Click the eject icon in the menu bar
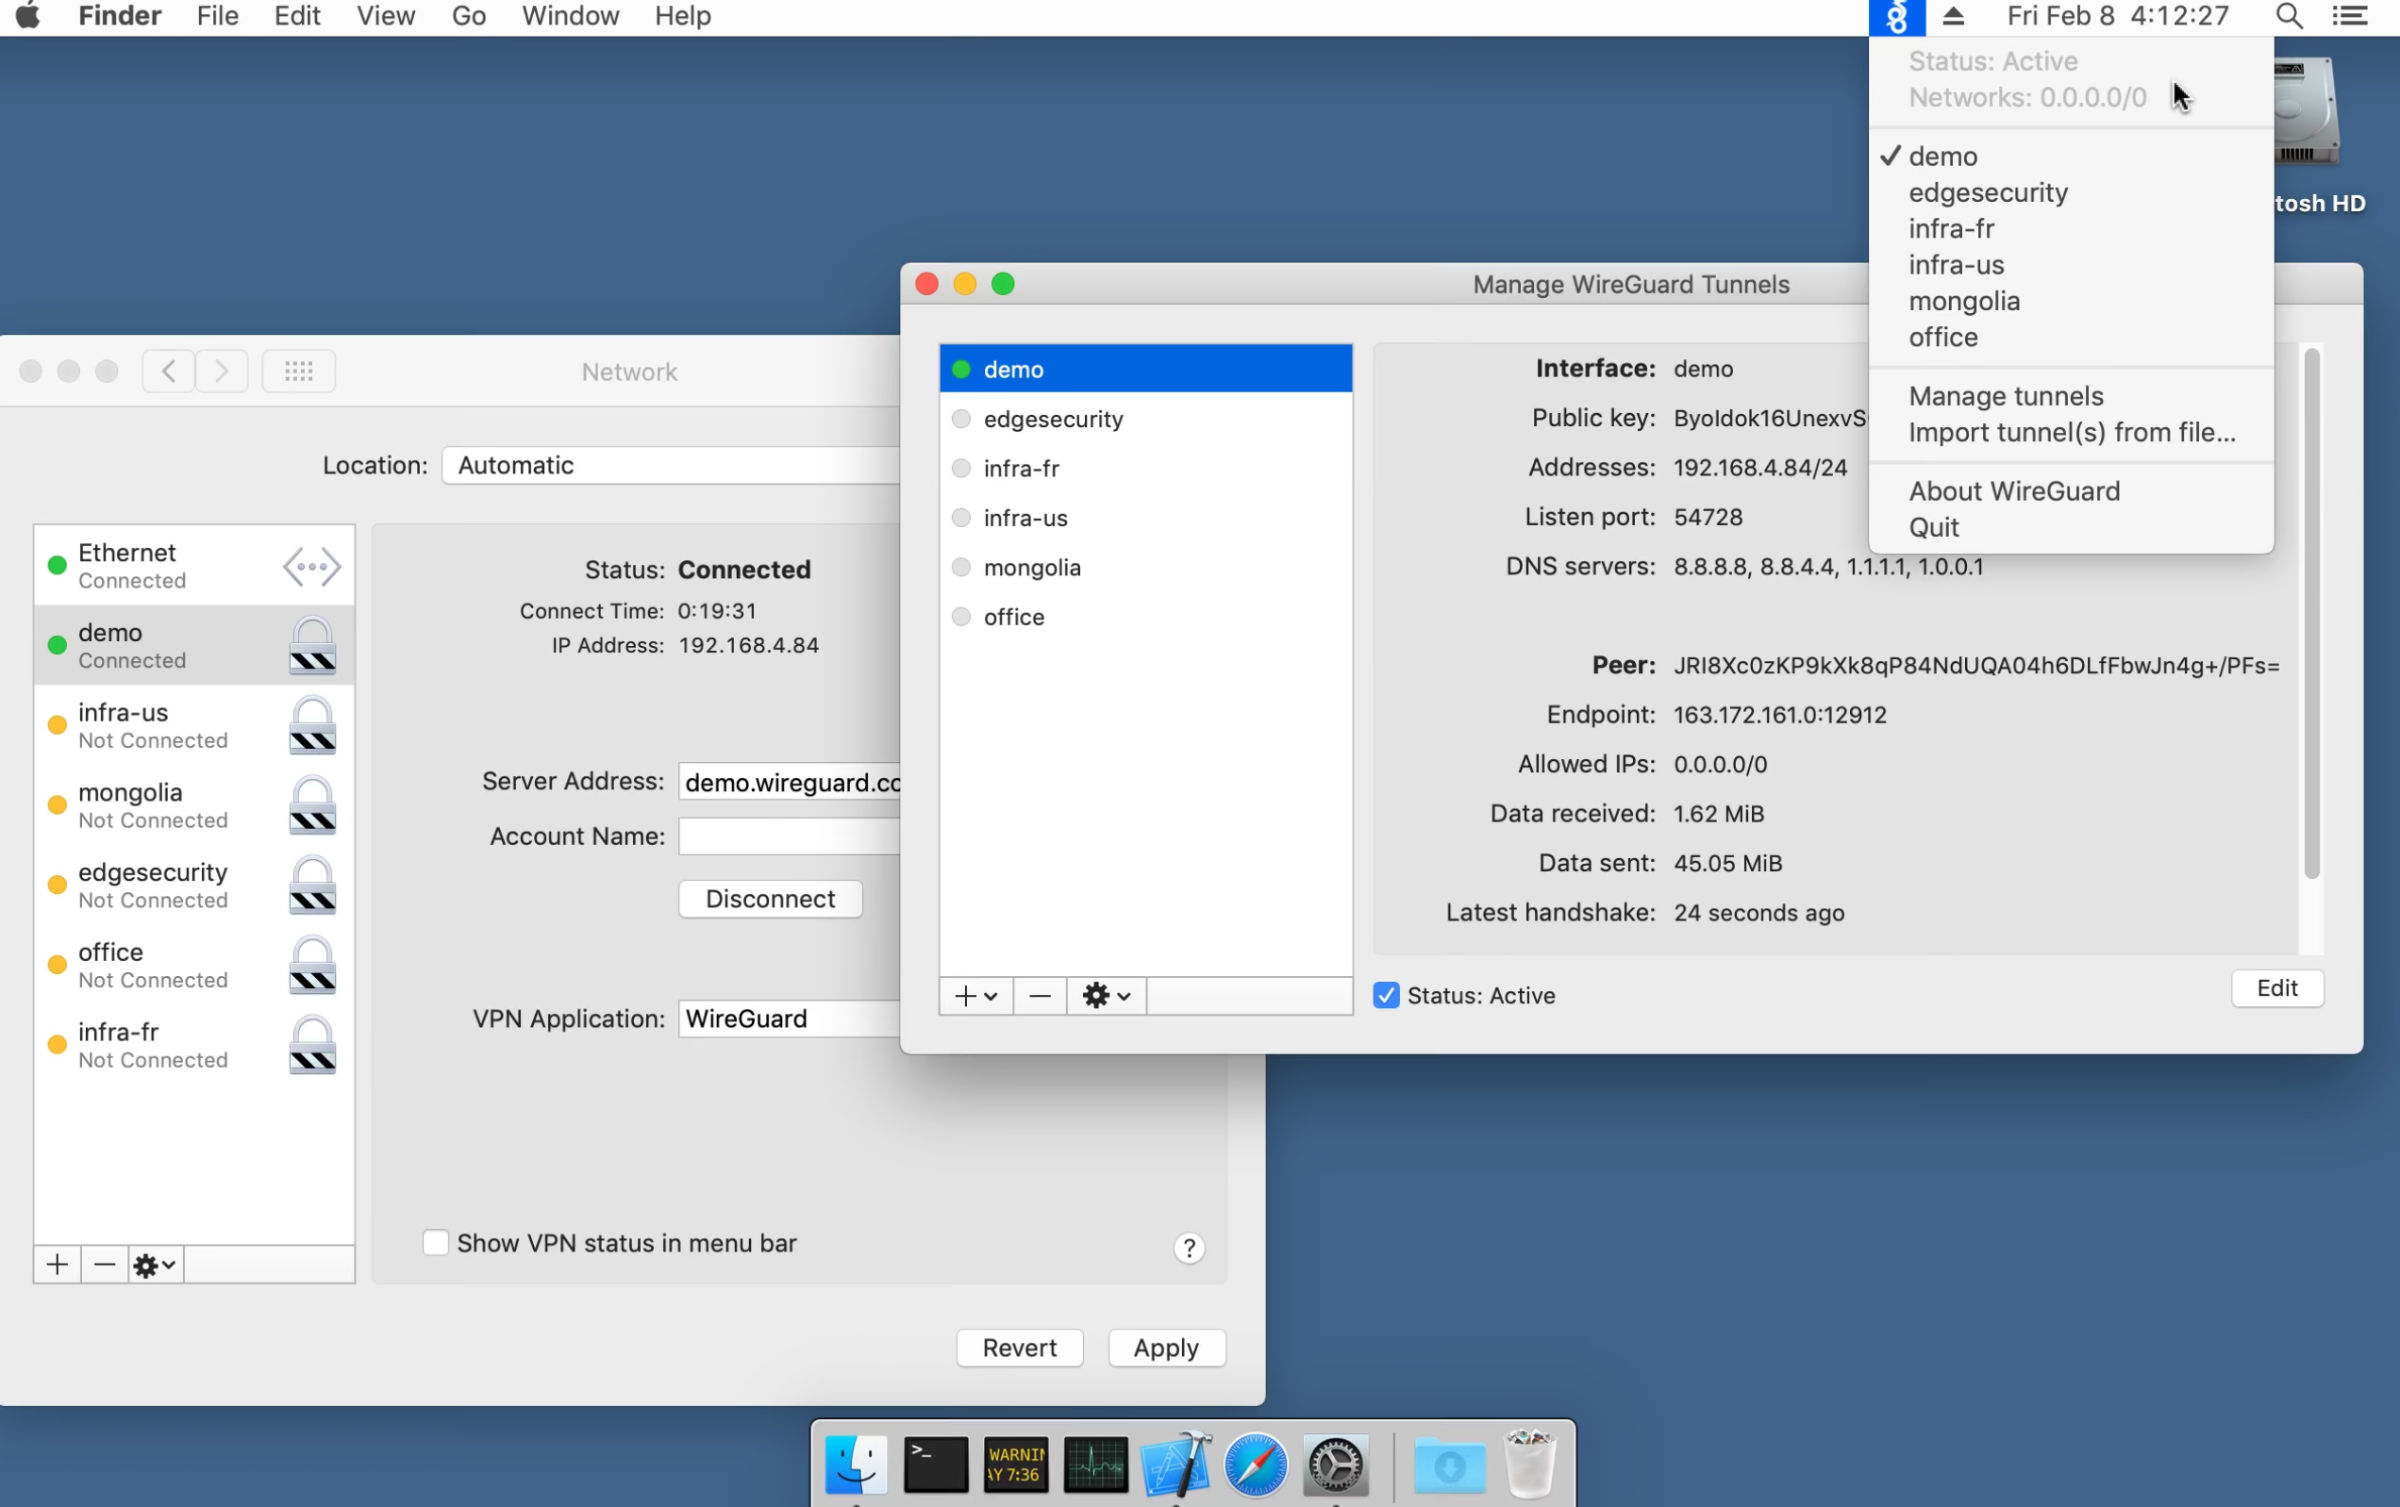The image size is (2400, 1507). pos(1952,16)
